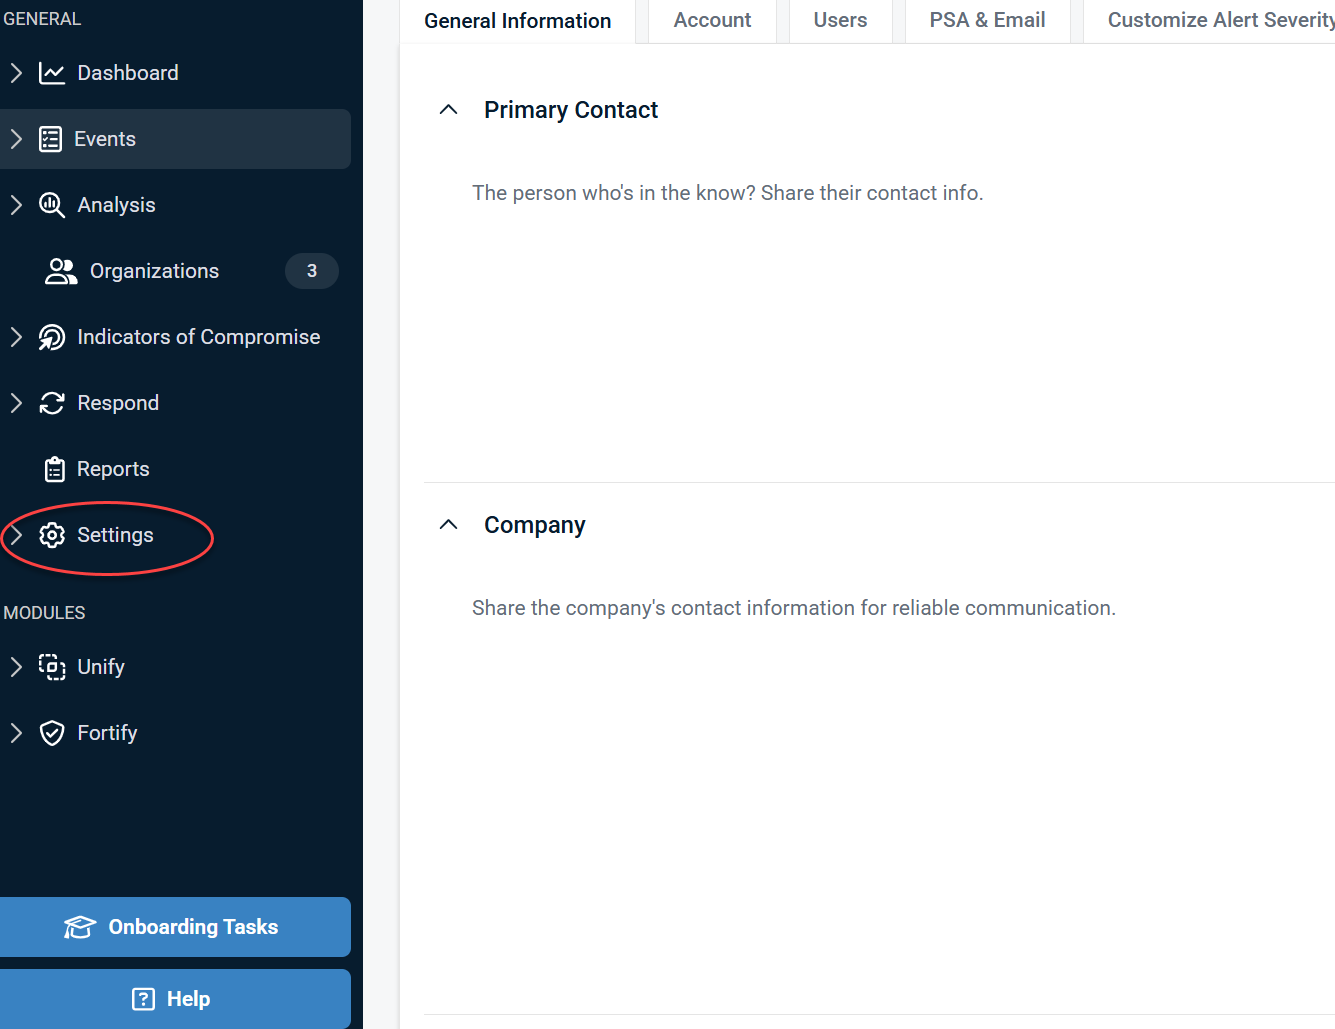Image resolution: width=1335 pixels, height=1029 pixels.
Task: Expand the Unify module chevron
Action: (16, 667)
